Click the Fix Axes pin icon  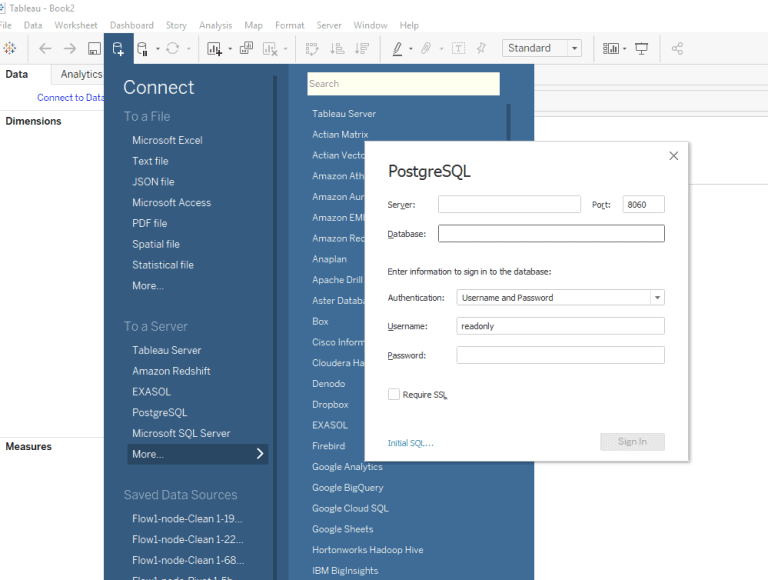(x=481, y=48)
